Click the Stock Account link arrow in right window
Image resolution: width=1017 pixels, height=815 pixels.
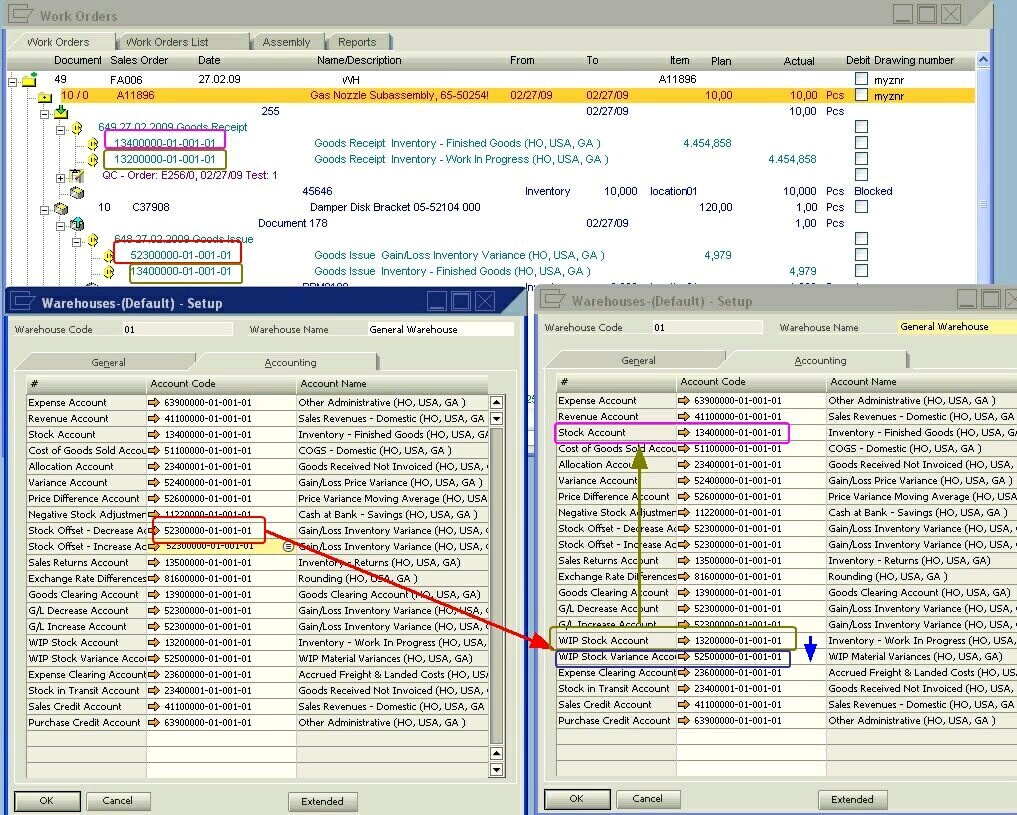click(x=684, y=433)
